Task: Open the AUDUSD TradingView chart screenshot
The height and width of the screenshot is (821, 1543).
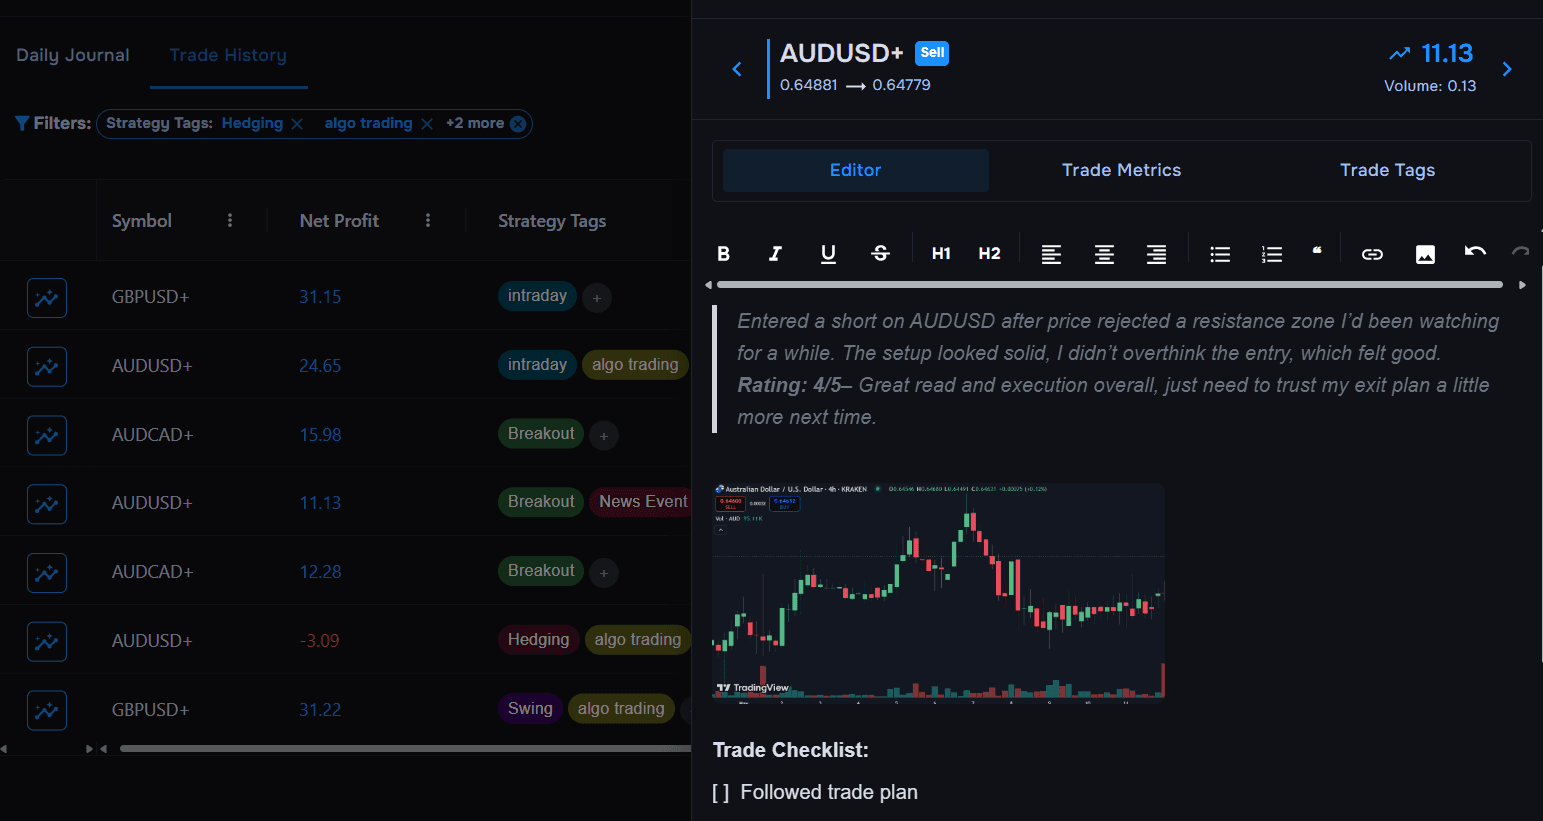Action: 938,592
